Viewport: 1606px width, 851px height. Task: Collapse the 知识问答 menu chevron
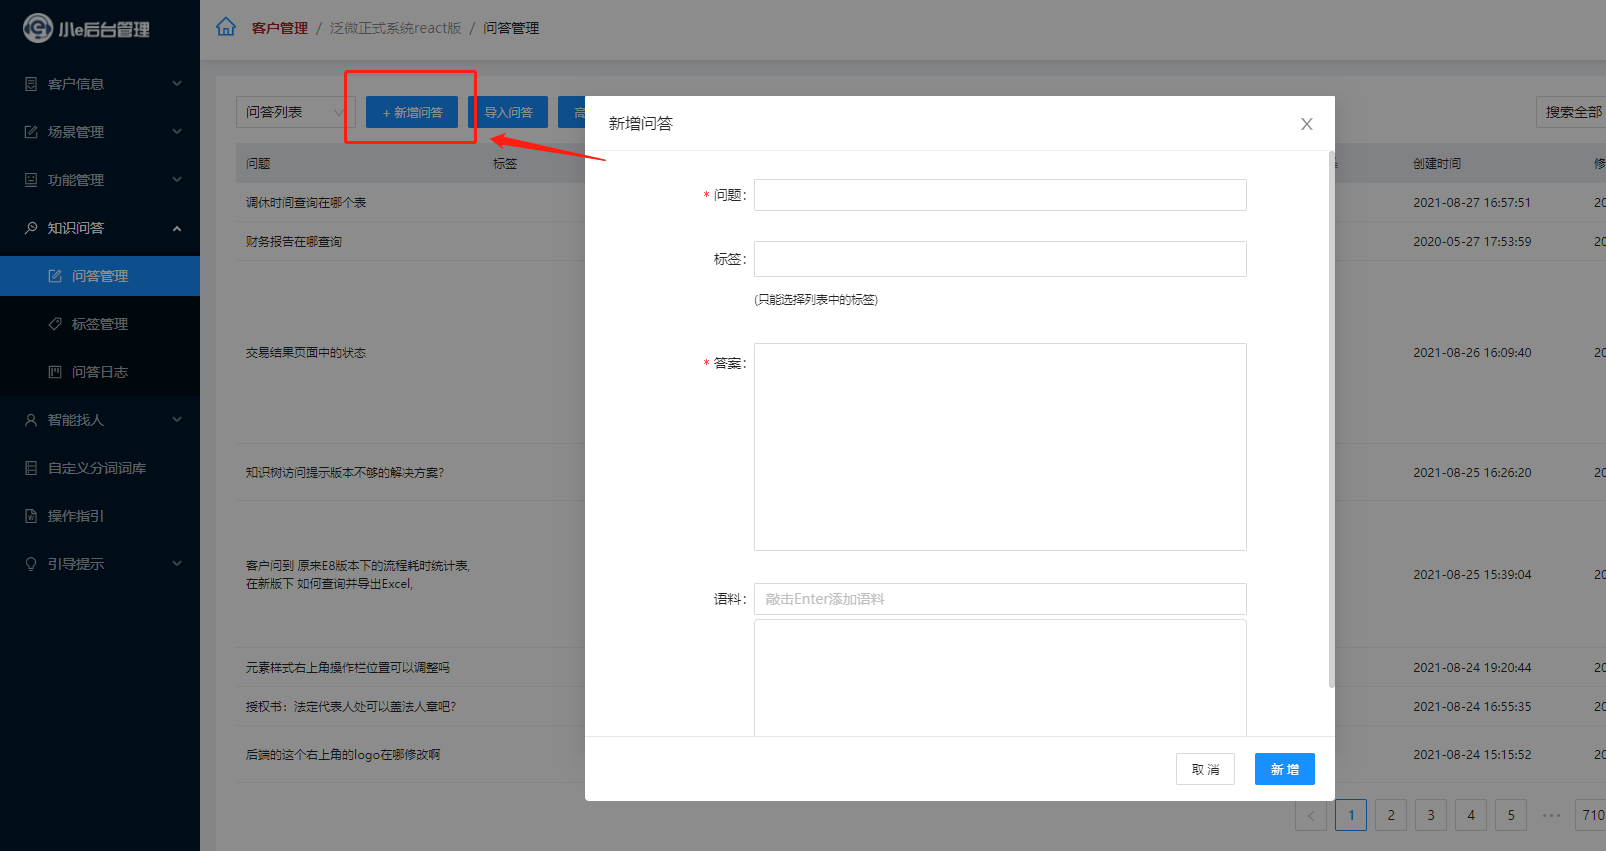pos(177,228)
